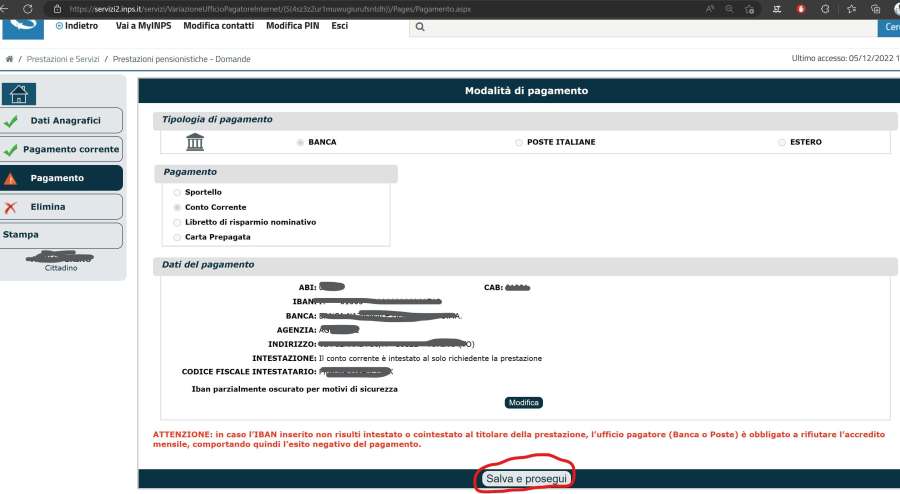Screen dimensions: 900x494
Task: Click the home icon in the sidebar
Action: (20, 94)
